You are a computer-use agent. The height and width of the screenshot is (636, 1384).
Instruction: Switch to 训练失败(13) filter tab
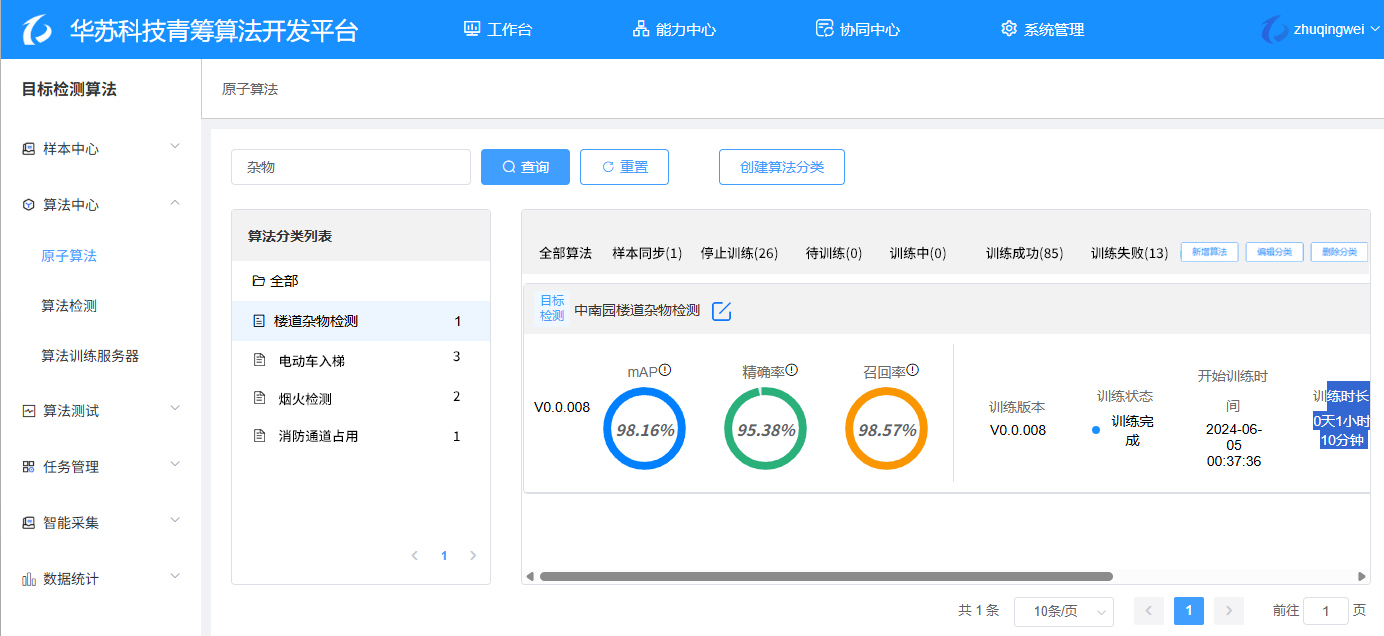pos(1130,253)
